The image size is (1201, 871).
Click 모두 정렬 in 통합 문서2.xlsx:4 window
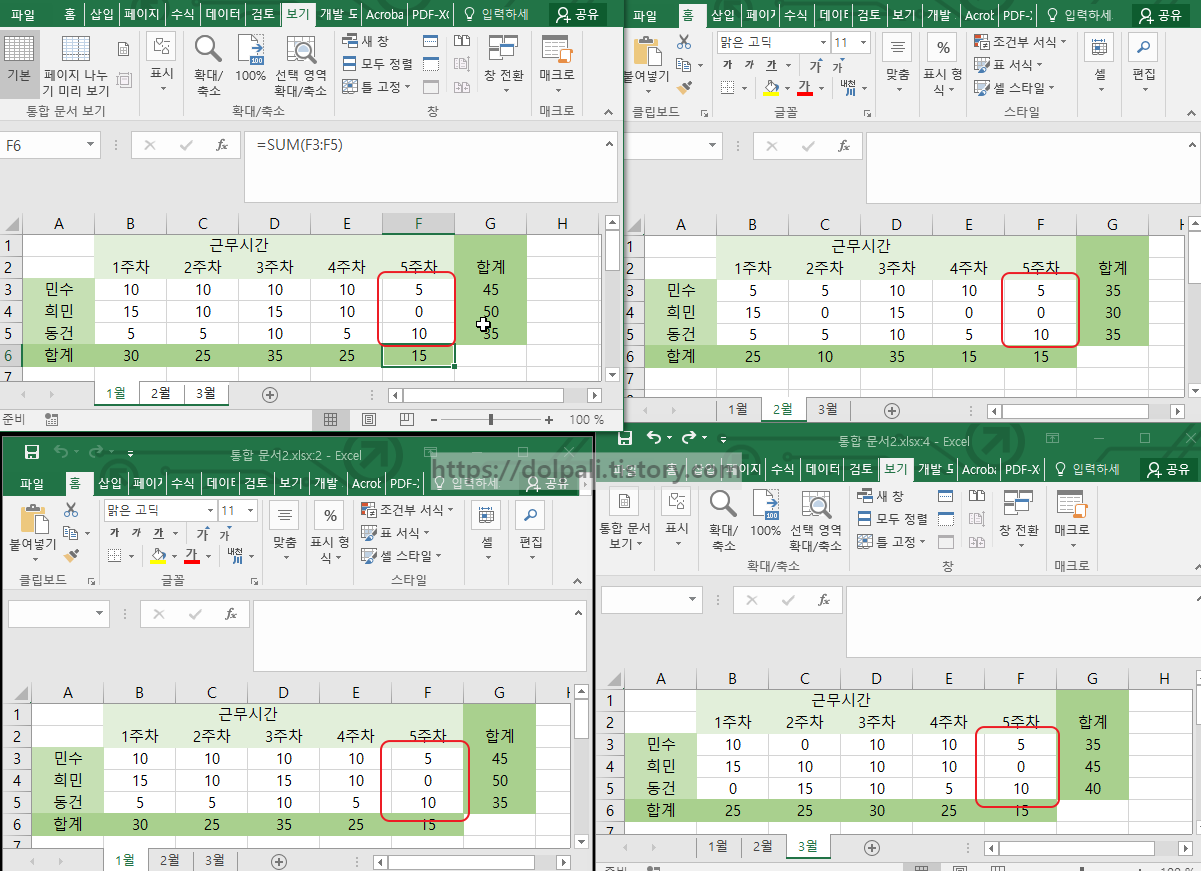(892, 519)
